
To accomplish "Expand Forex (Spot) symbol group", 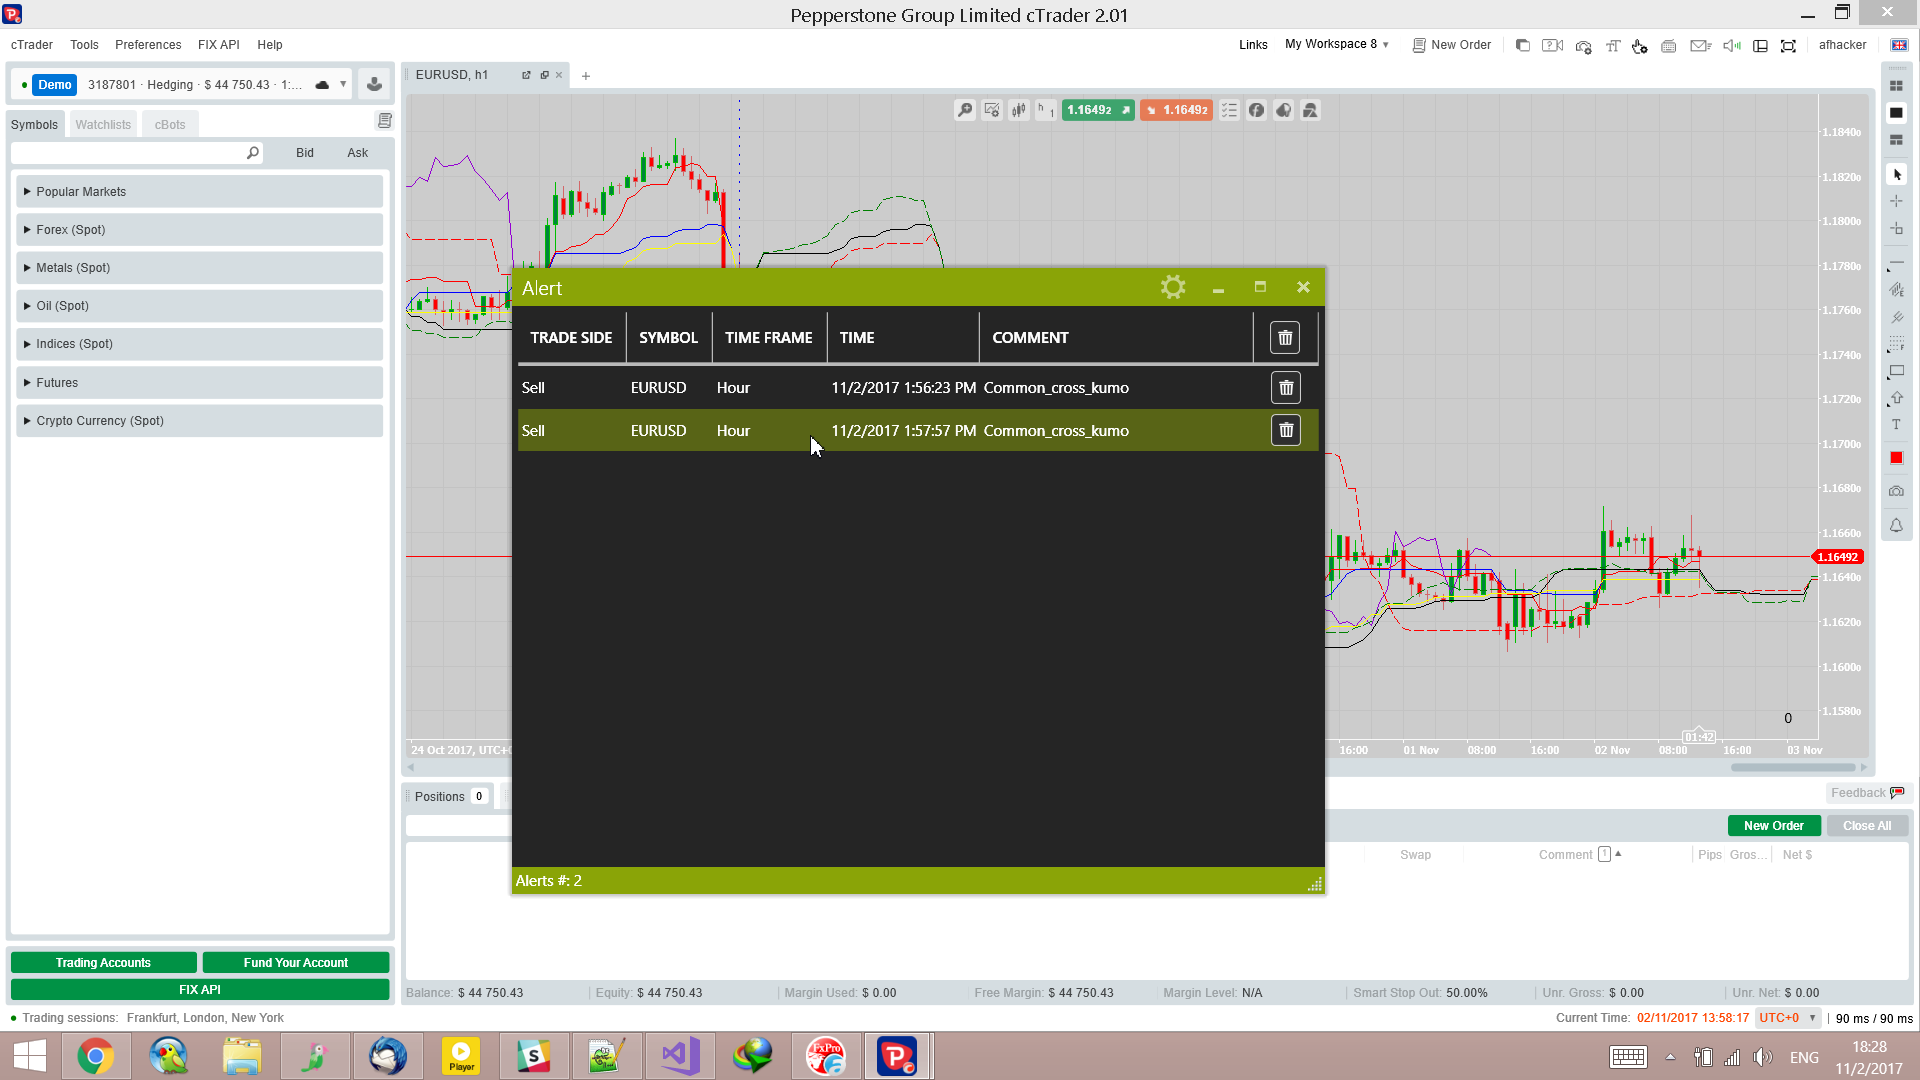I will pos(199,230).
